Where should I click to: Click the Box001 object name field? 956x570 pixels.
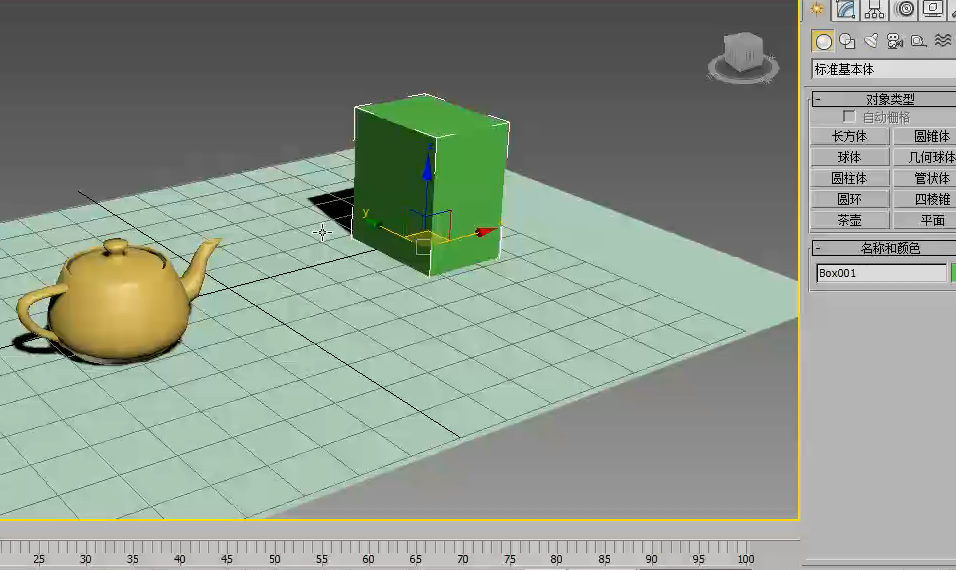881,273
